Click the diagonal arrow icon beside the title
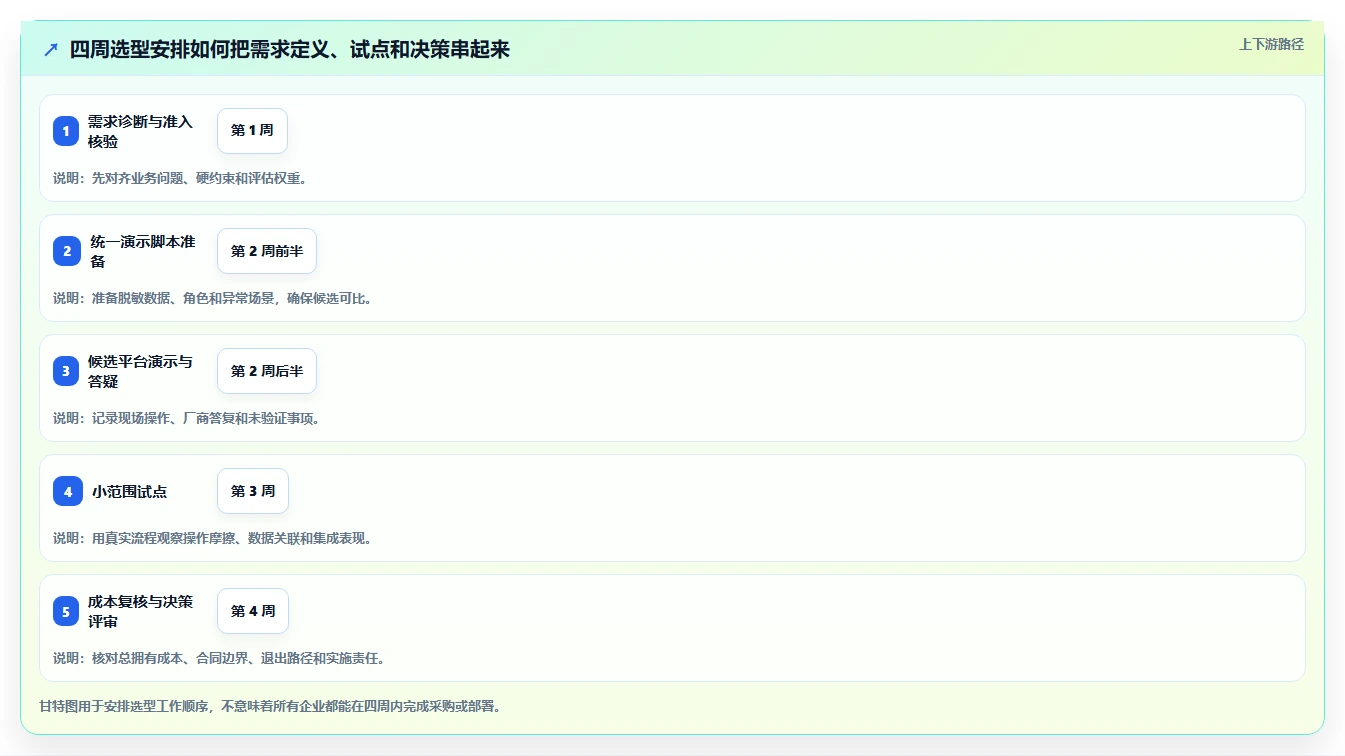The width and height of the screenshot is (1345, 756). point(51,49)
